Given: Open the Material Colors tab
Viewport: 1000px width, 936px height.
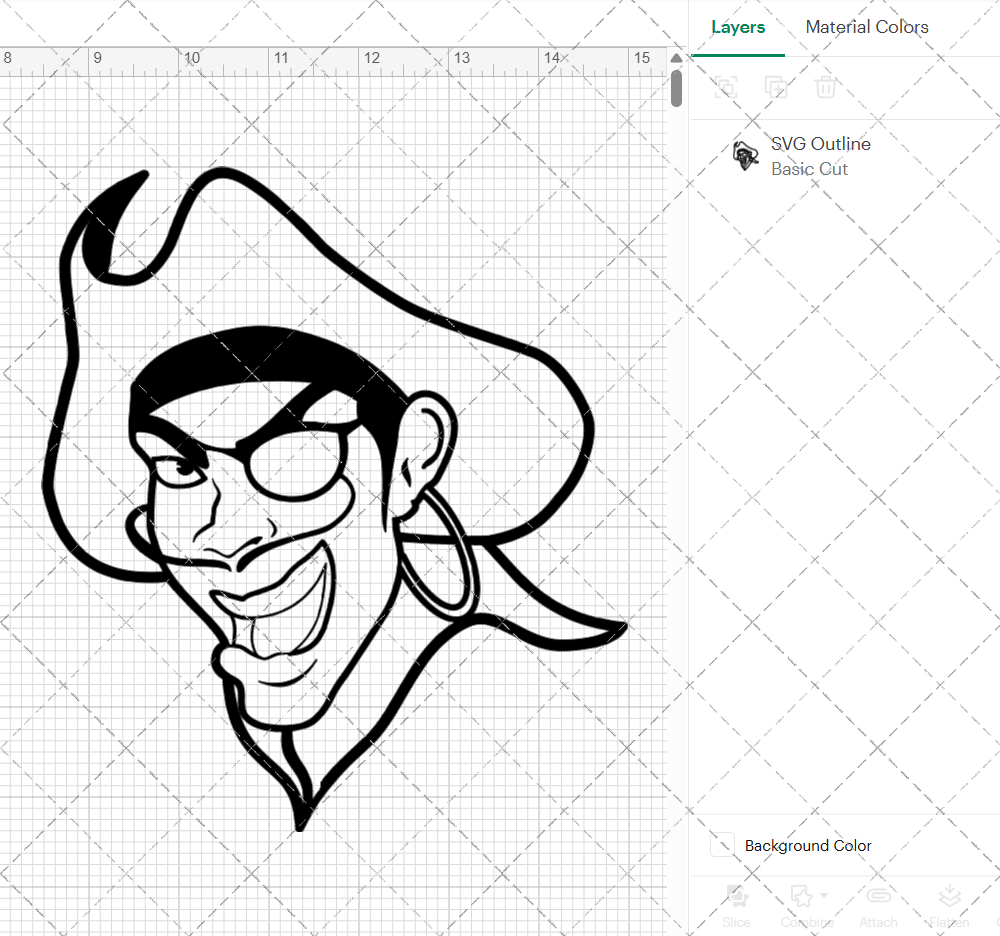Looking at the screenshot, I should [867, 27].
